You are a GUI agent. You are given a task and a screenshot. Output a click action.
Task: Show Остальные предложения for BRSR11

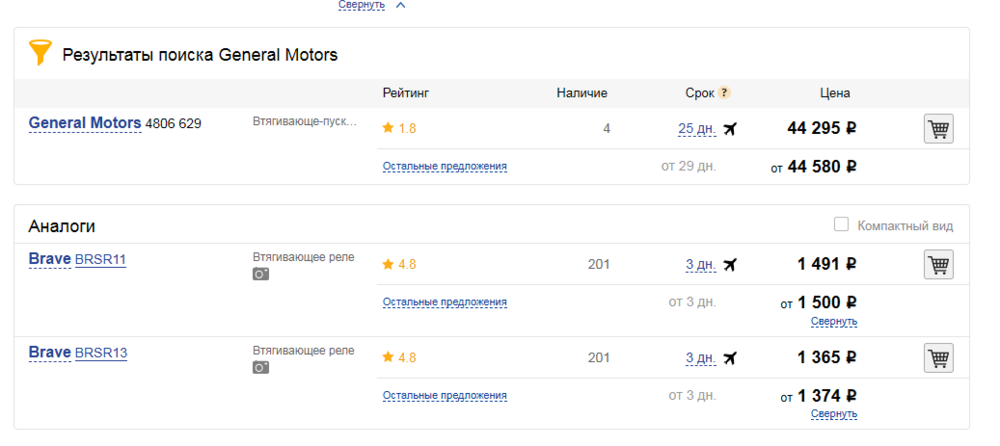tap(445, 302)
